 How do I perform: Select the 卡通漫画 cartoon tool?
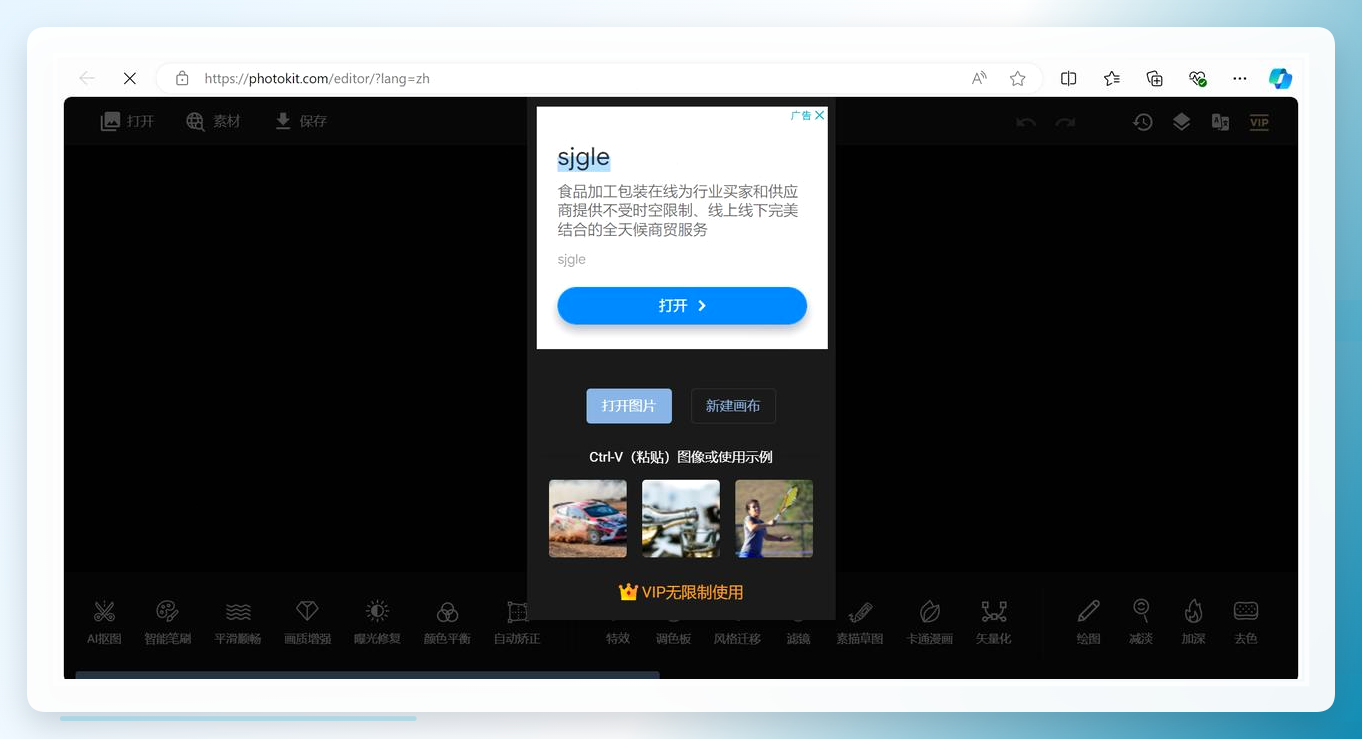(930, 622)
